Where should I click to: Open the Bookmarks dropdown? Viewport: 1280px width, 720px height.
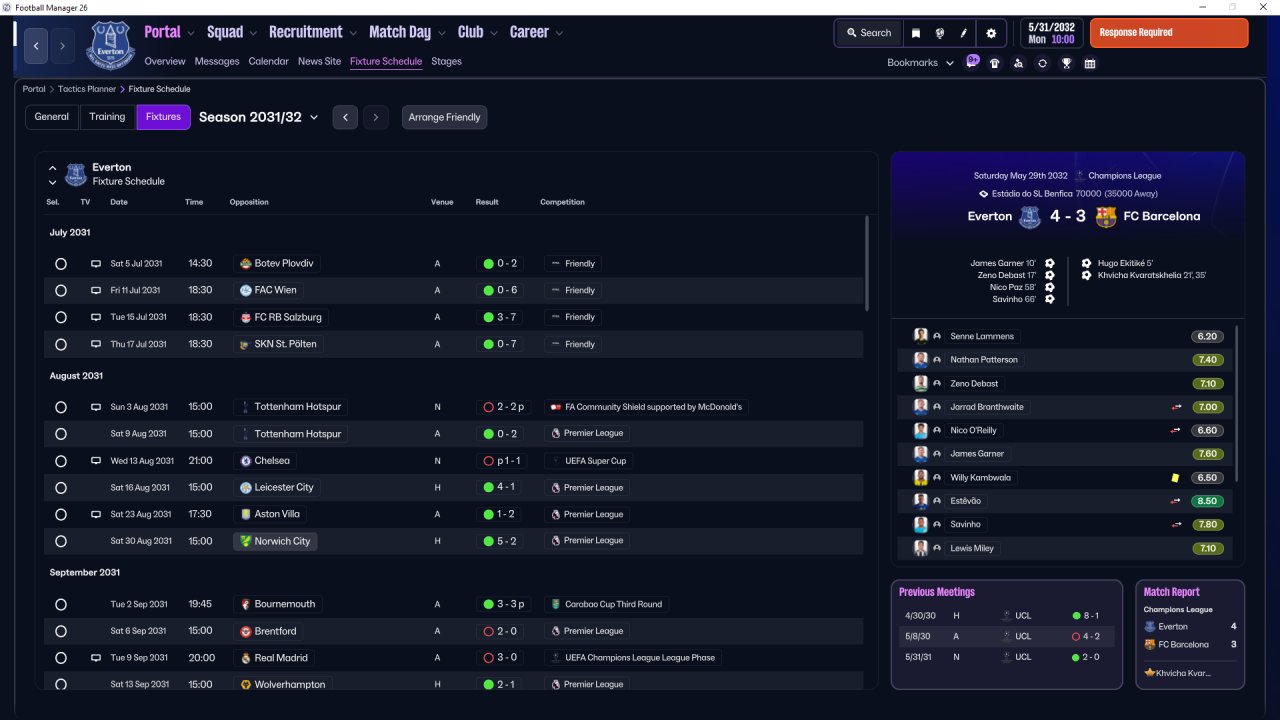(919, 63)
